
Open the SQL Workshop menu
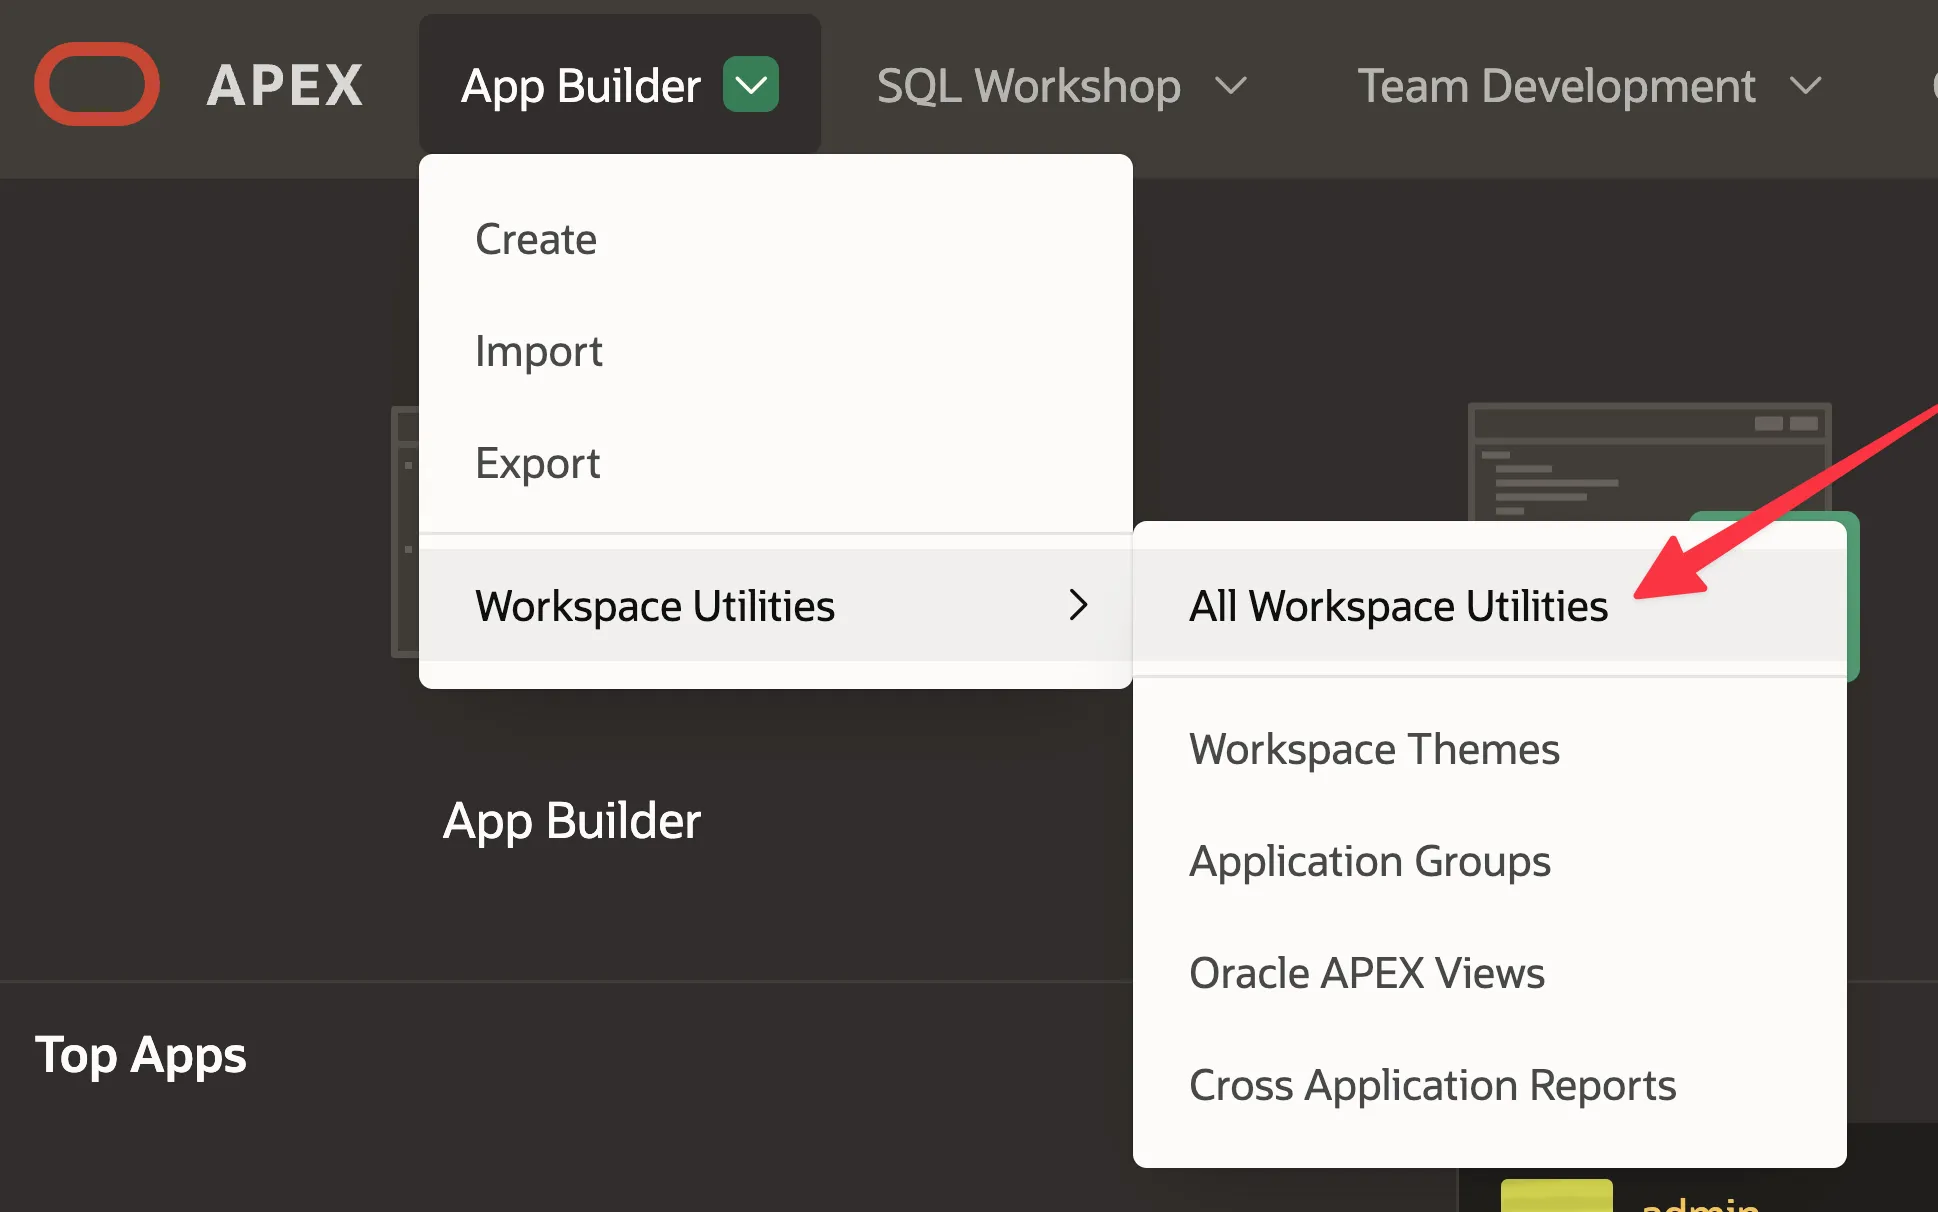[1028, 86]
